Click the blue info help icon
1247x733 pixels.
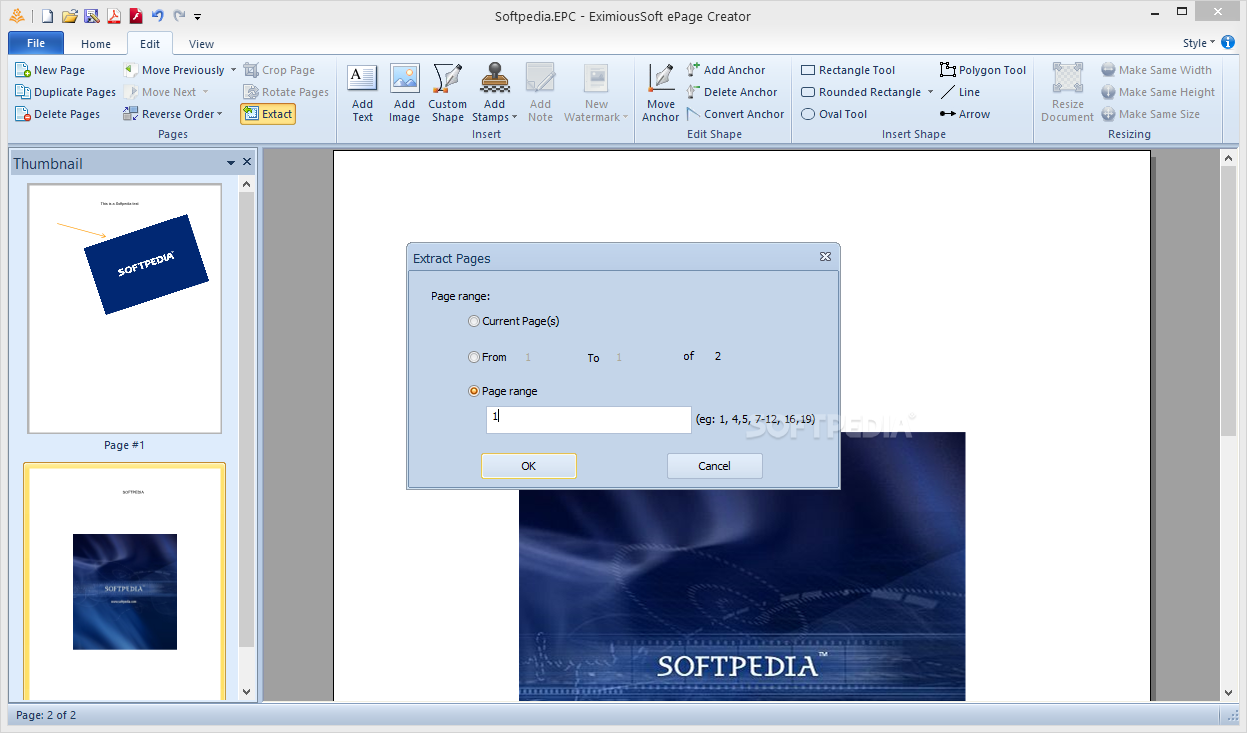pos(1228,43)
